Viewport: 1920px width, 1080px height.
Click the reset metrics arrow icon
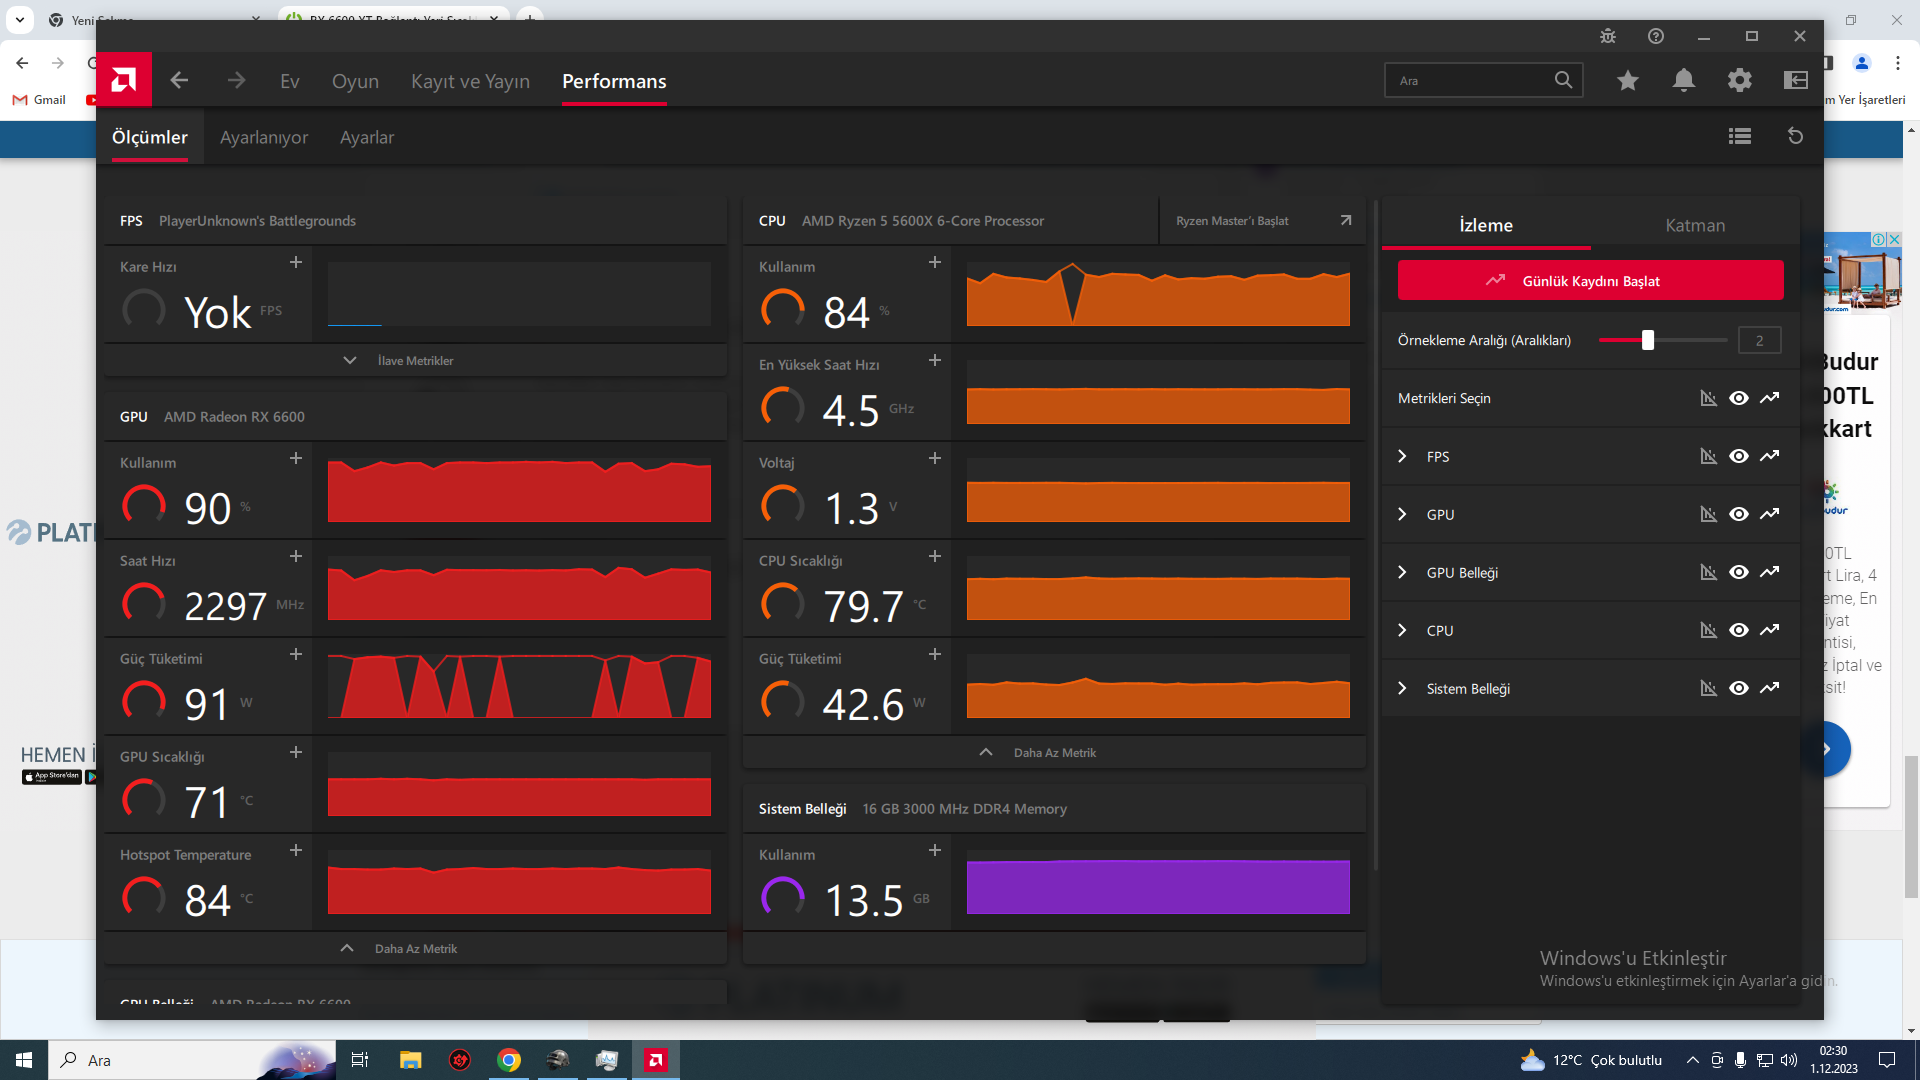point(1796,136)
